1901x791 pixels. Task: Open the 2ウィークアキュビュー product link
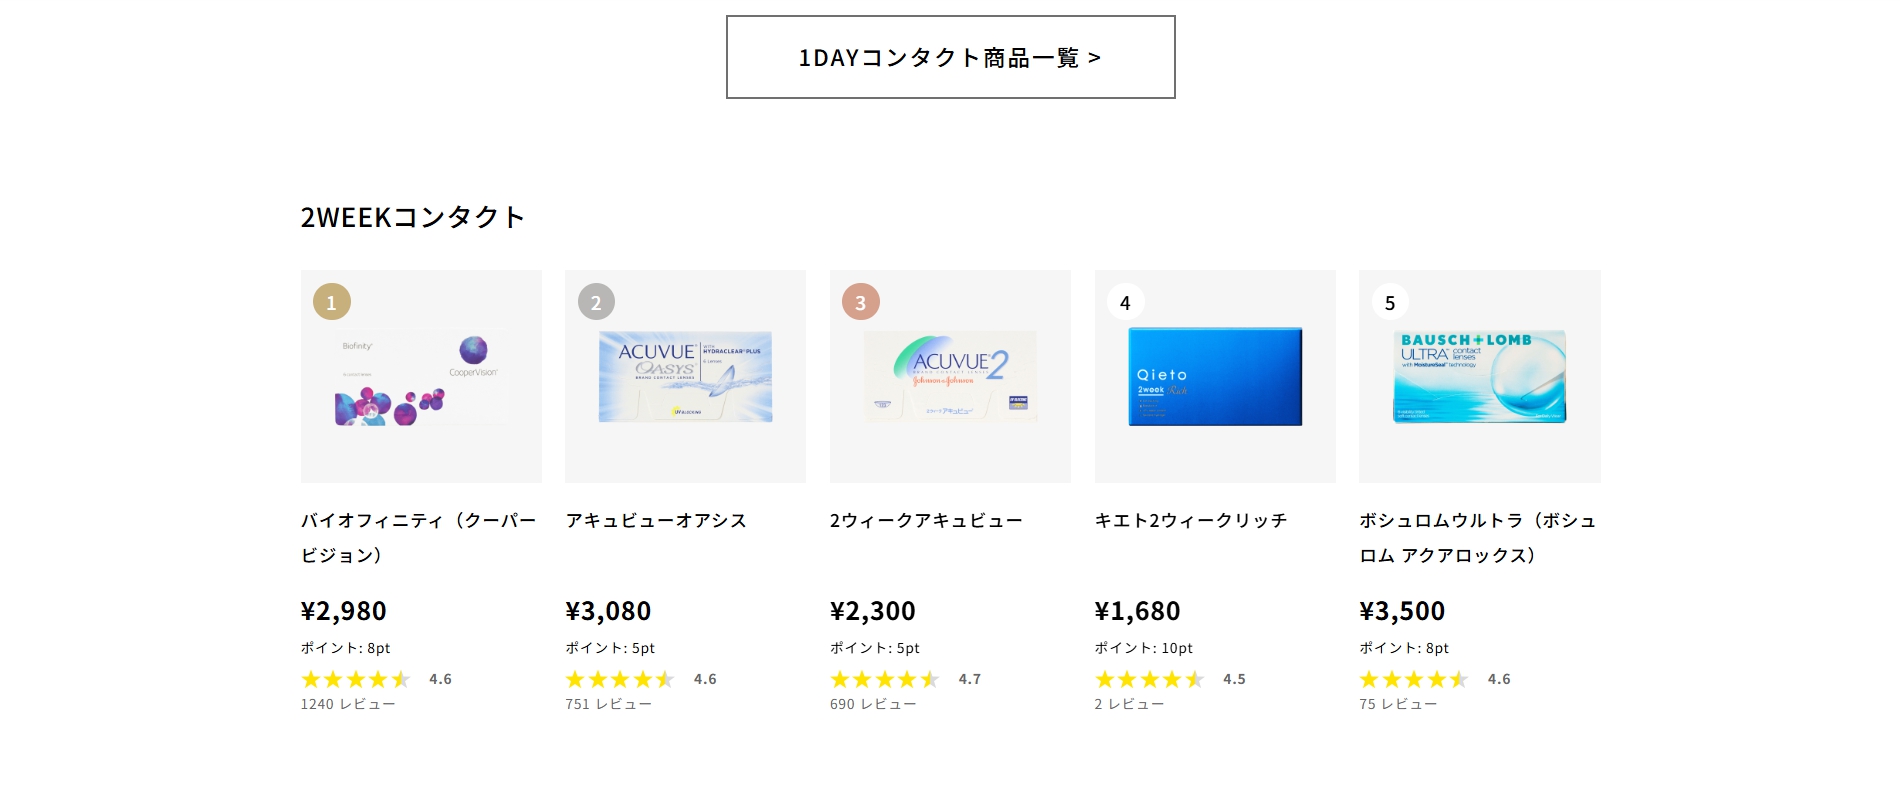[x=926, y=521]
